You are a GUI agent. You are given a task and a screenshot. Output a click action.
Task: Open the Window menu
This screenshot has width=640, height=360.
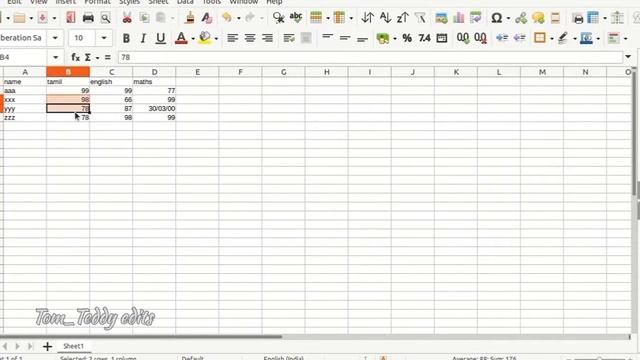244,2
